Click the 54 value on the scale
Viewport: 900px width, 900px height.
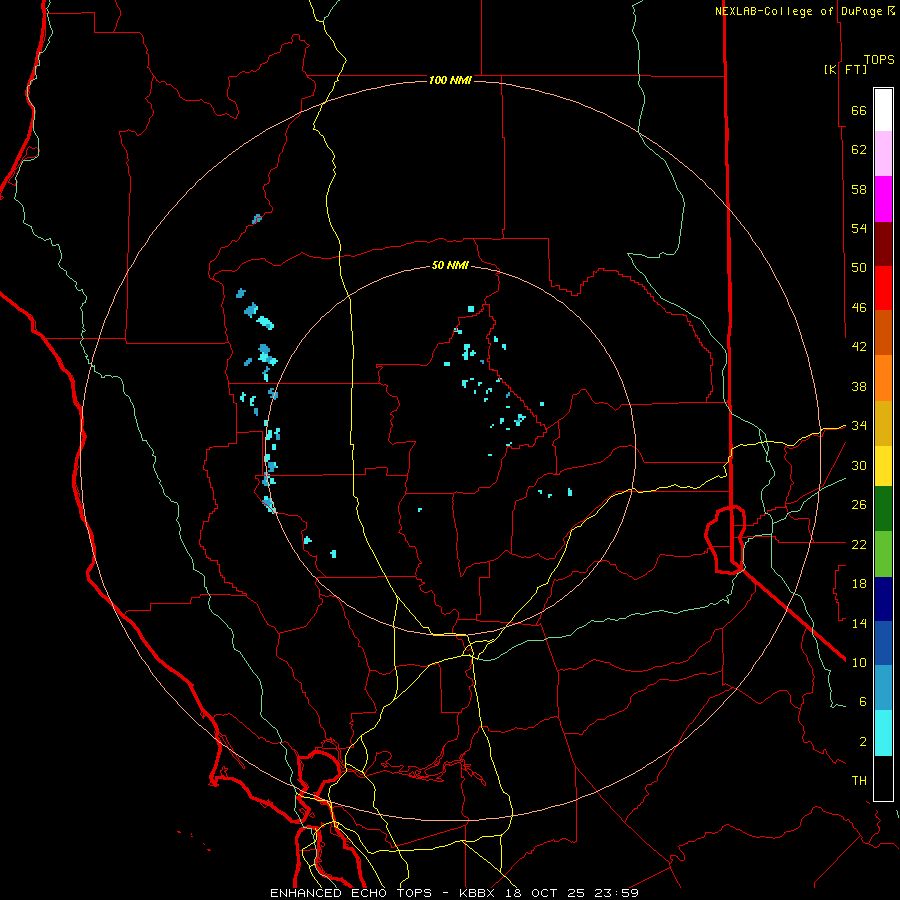pyautogui.click(x=859, y=228)
